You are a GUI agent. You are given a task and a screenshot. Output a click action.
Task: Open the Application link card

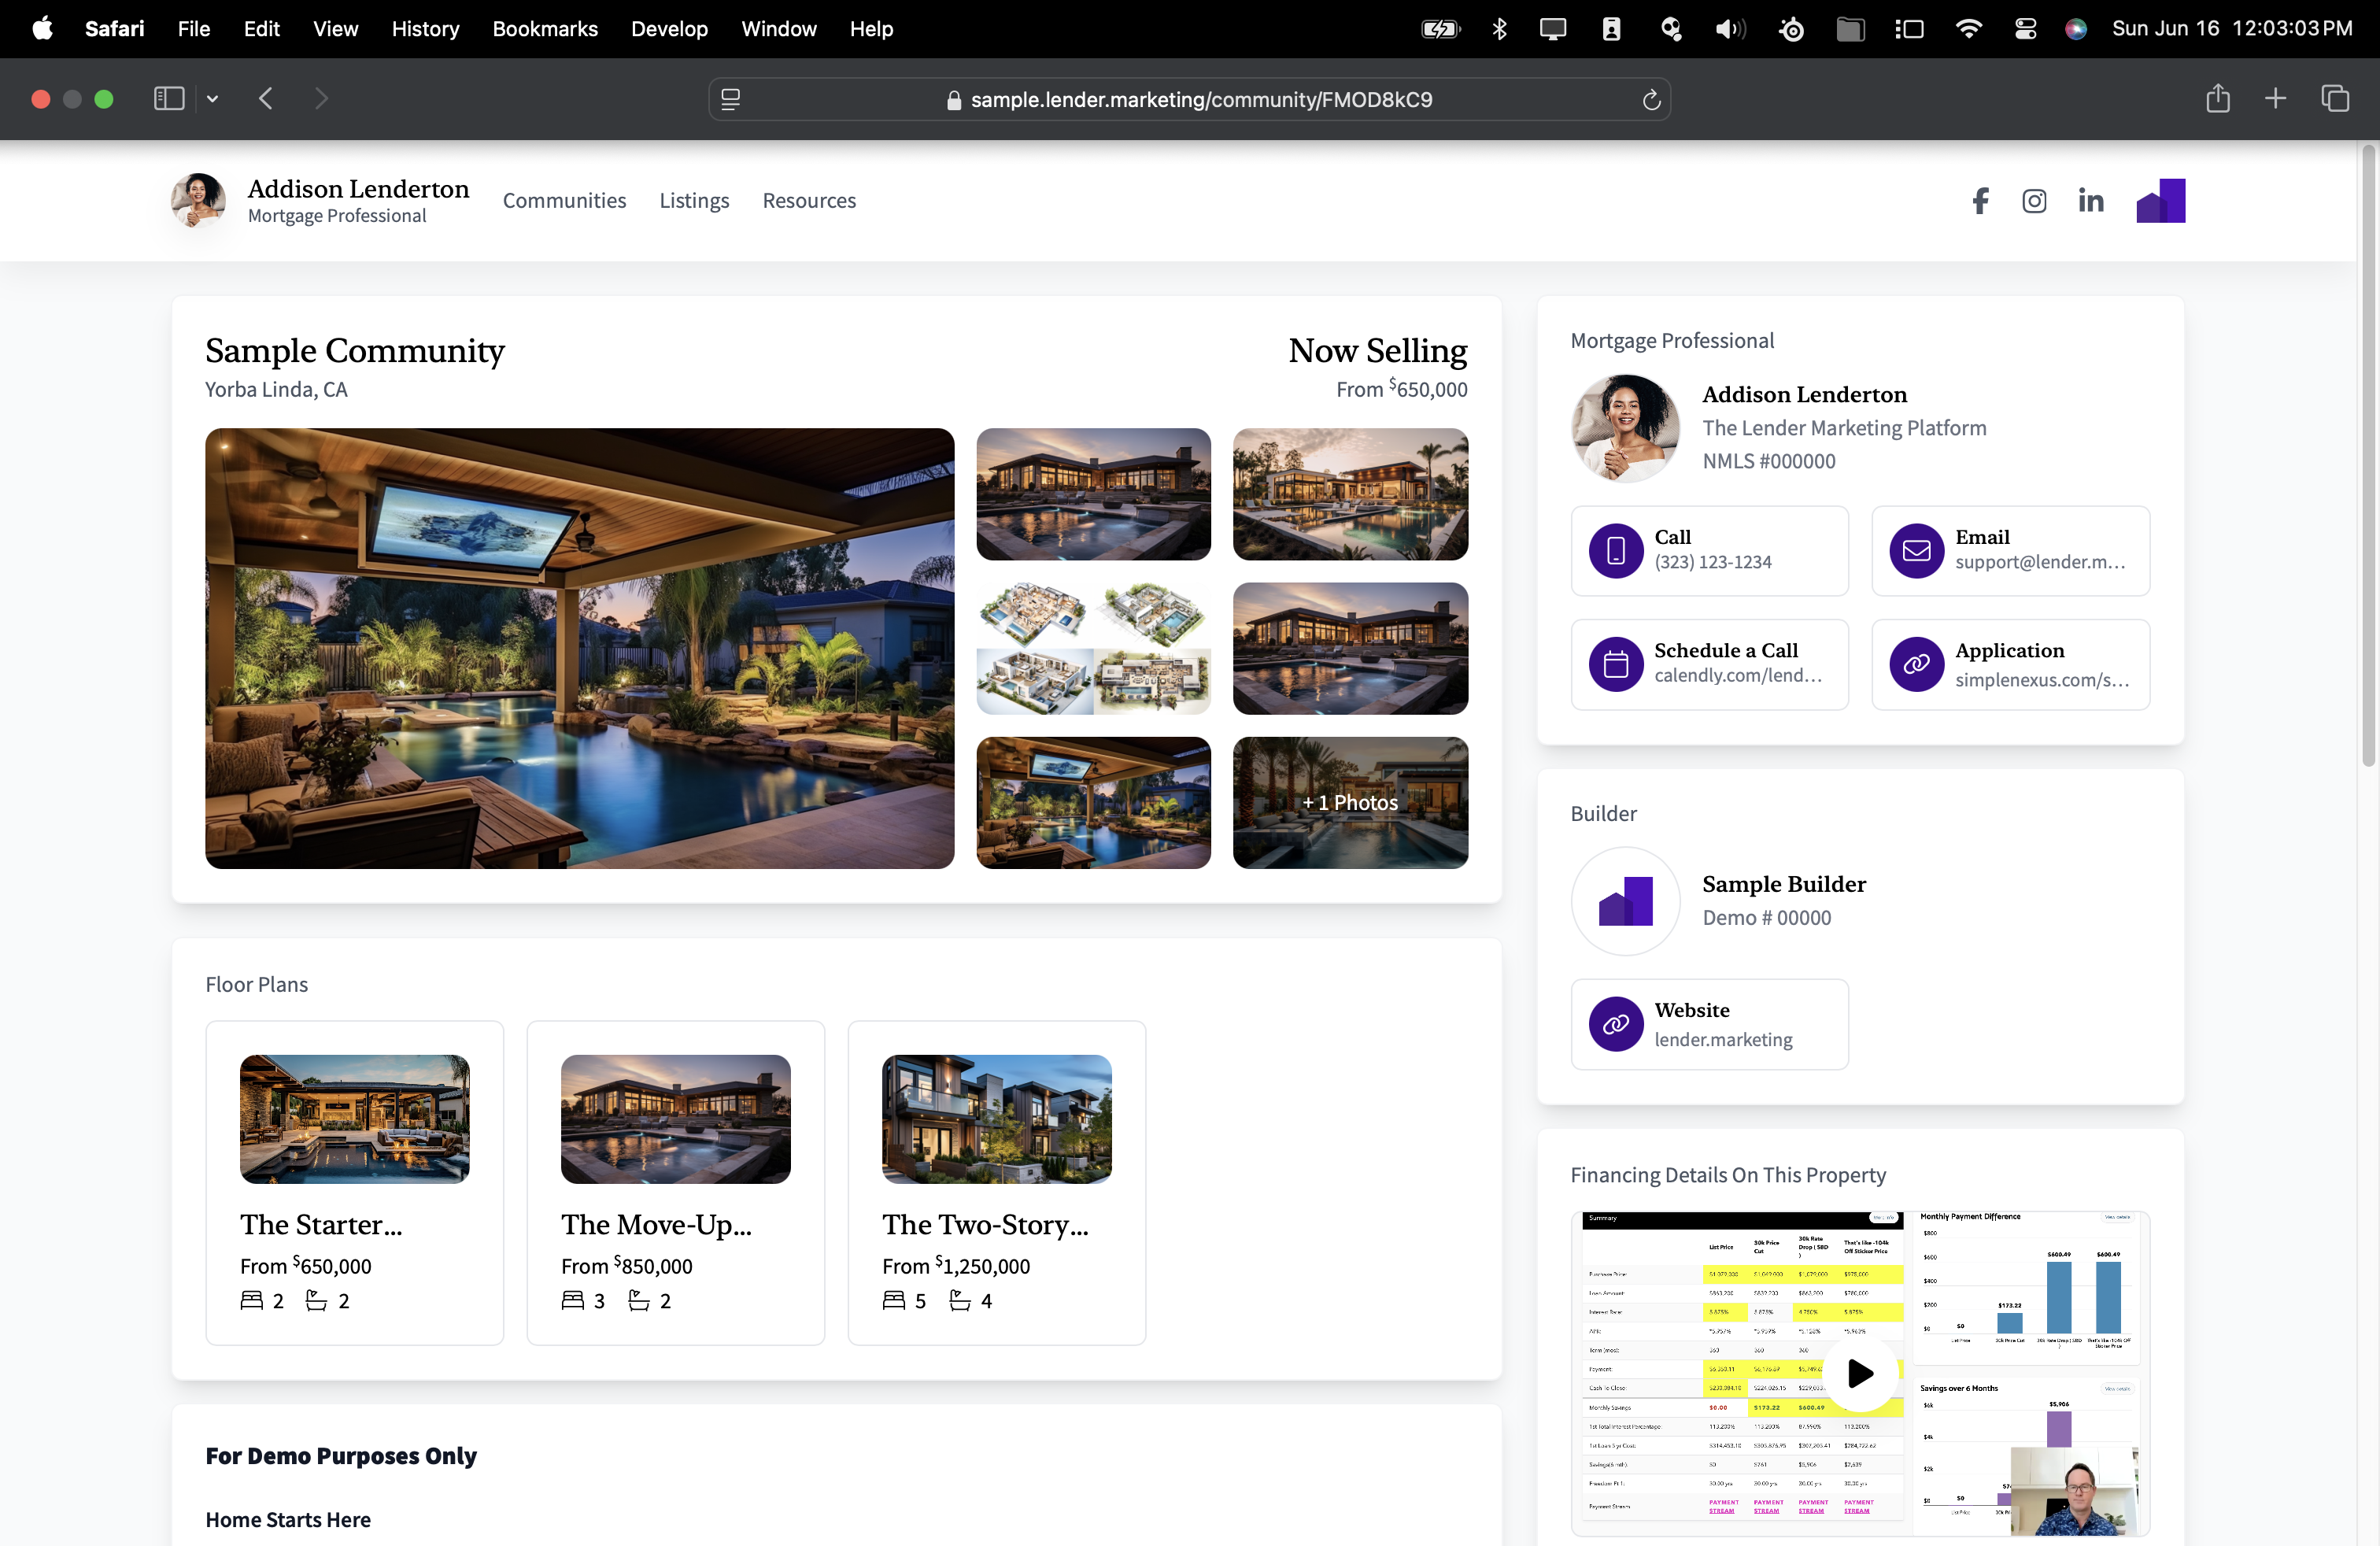pos(2010,664)
